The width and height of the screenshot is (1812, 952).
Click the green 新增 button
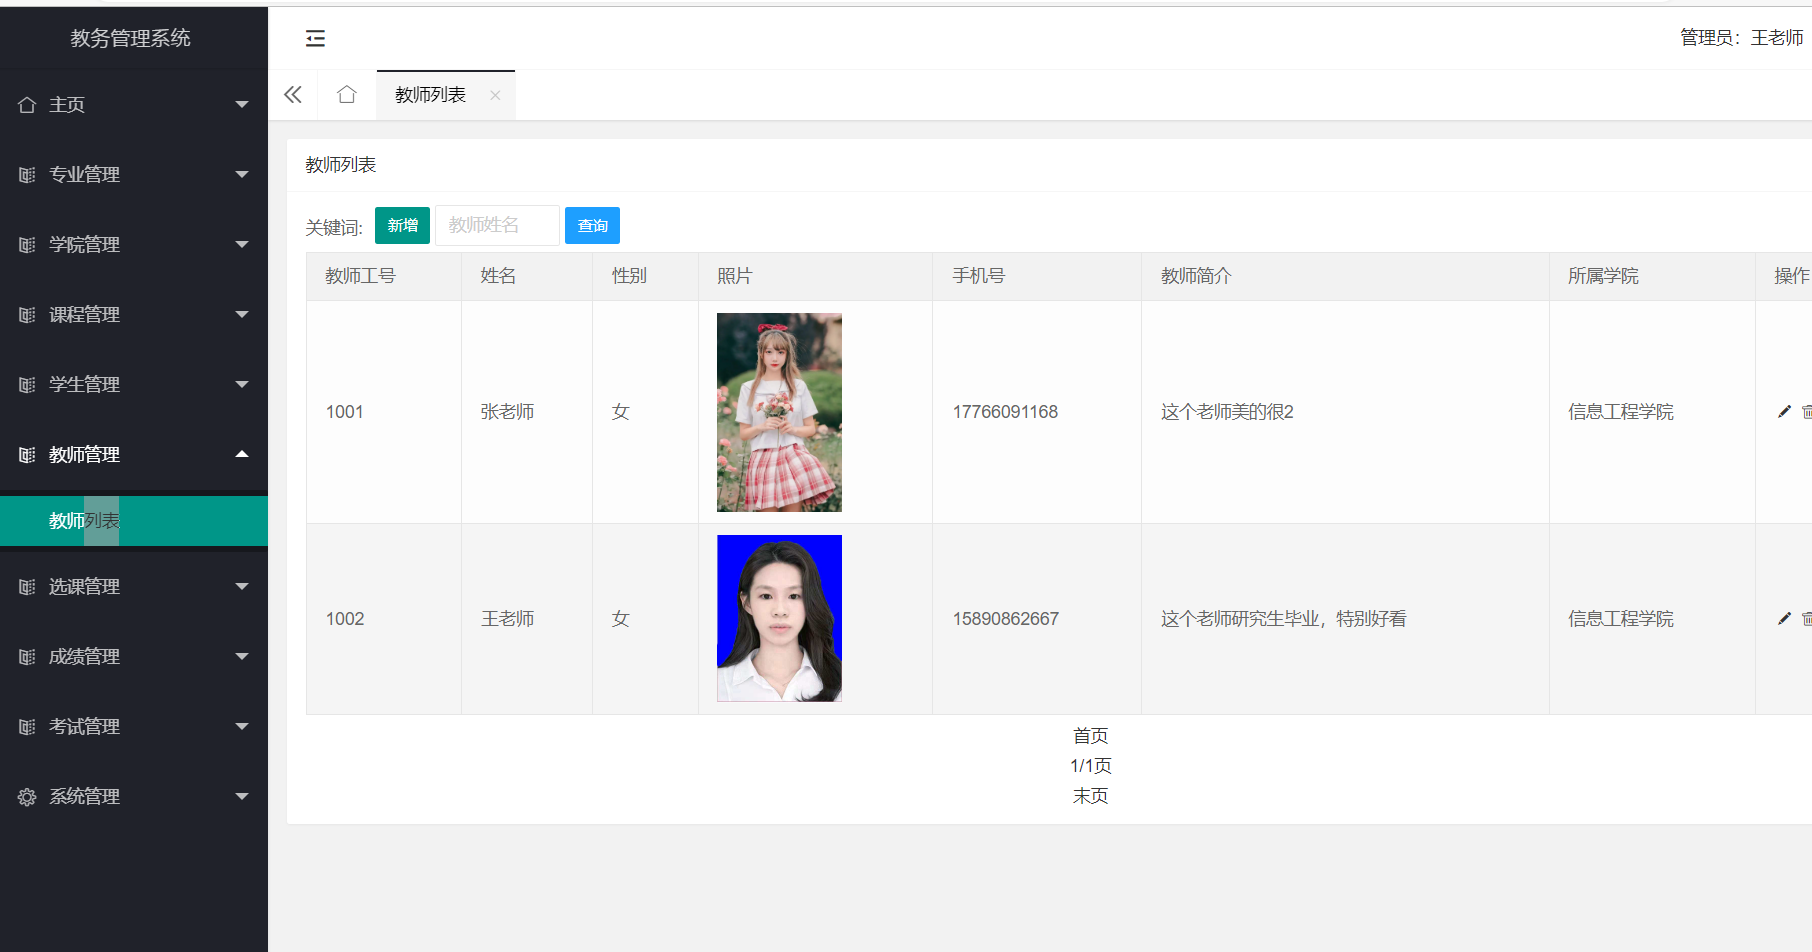click(x=402, y=226)
